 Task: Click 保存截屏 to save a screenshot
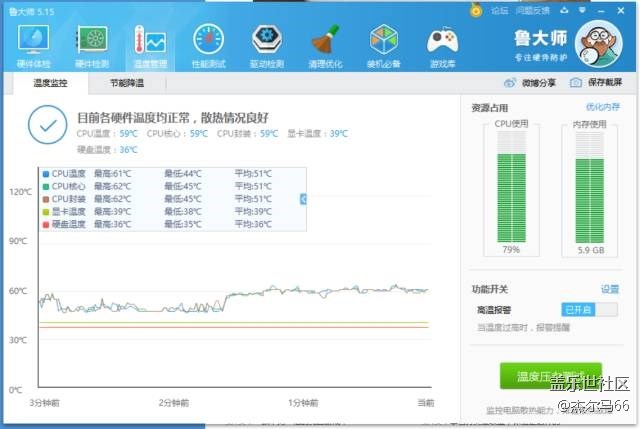tap(598, 83)
